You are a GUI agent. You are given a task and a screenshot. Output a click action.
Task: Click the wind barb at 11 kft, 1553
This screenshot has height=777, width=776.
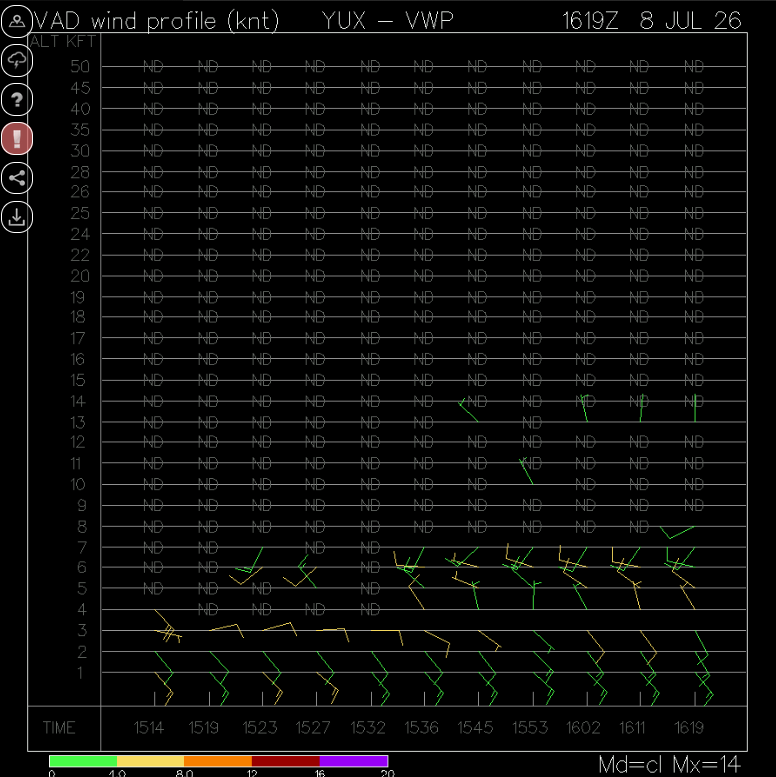[x=526, y=471]
